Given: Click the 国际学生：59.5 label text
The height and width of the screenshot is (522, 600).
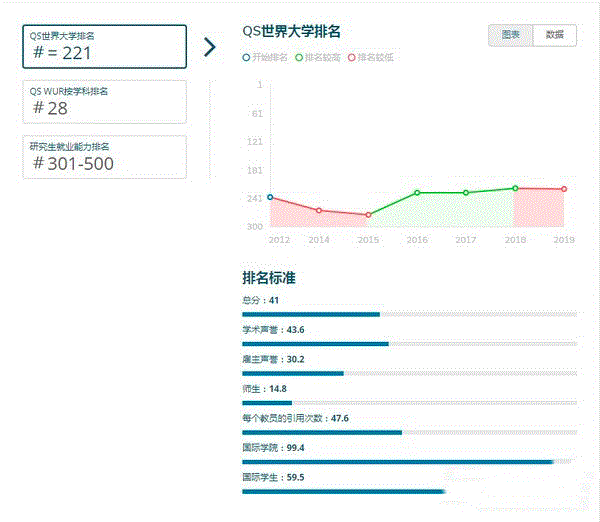Looking at the screenshot, I should click(273, 477).
